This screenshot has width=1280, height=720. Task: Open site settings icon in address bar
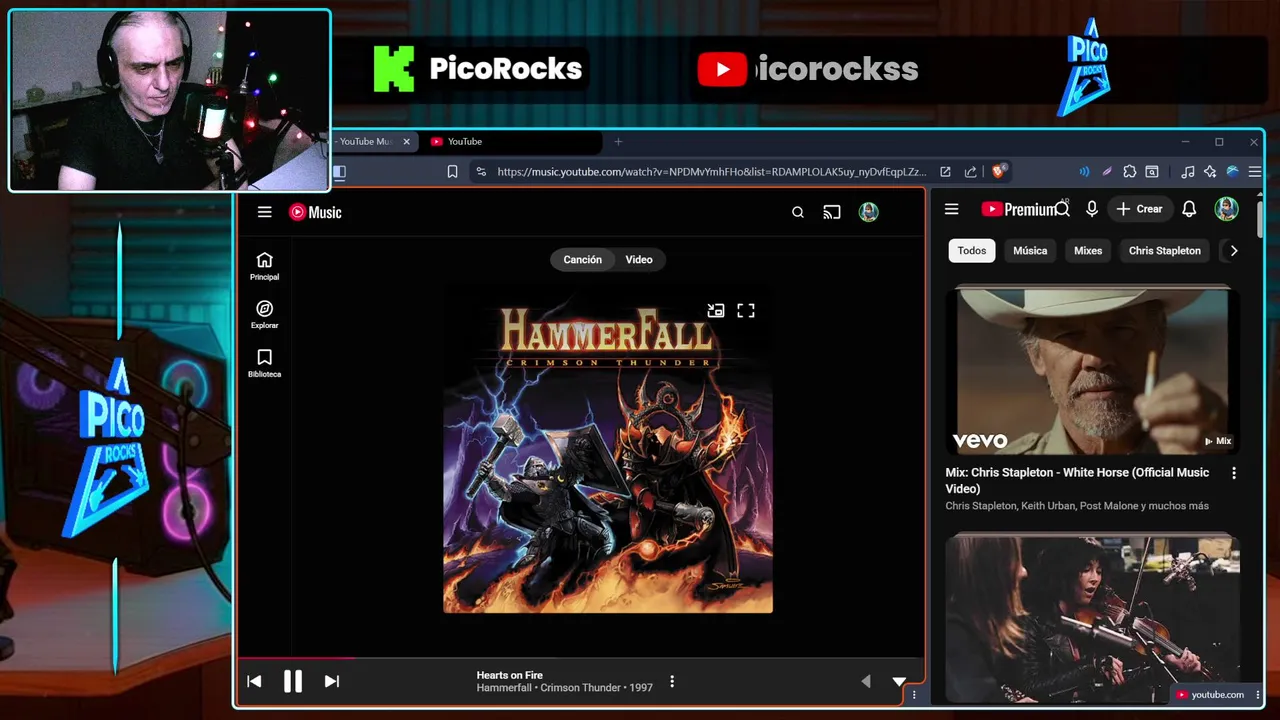click(x=481, y=172)
